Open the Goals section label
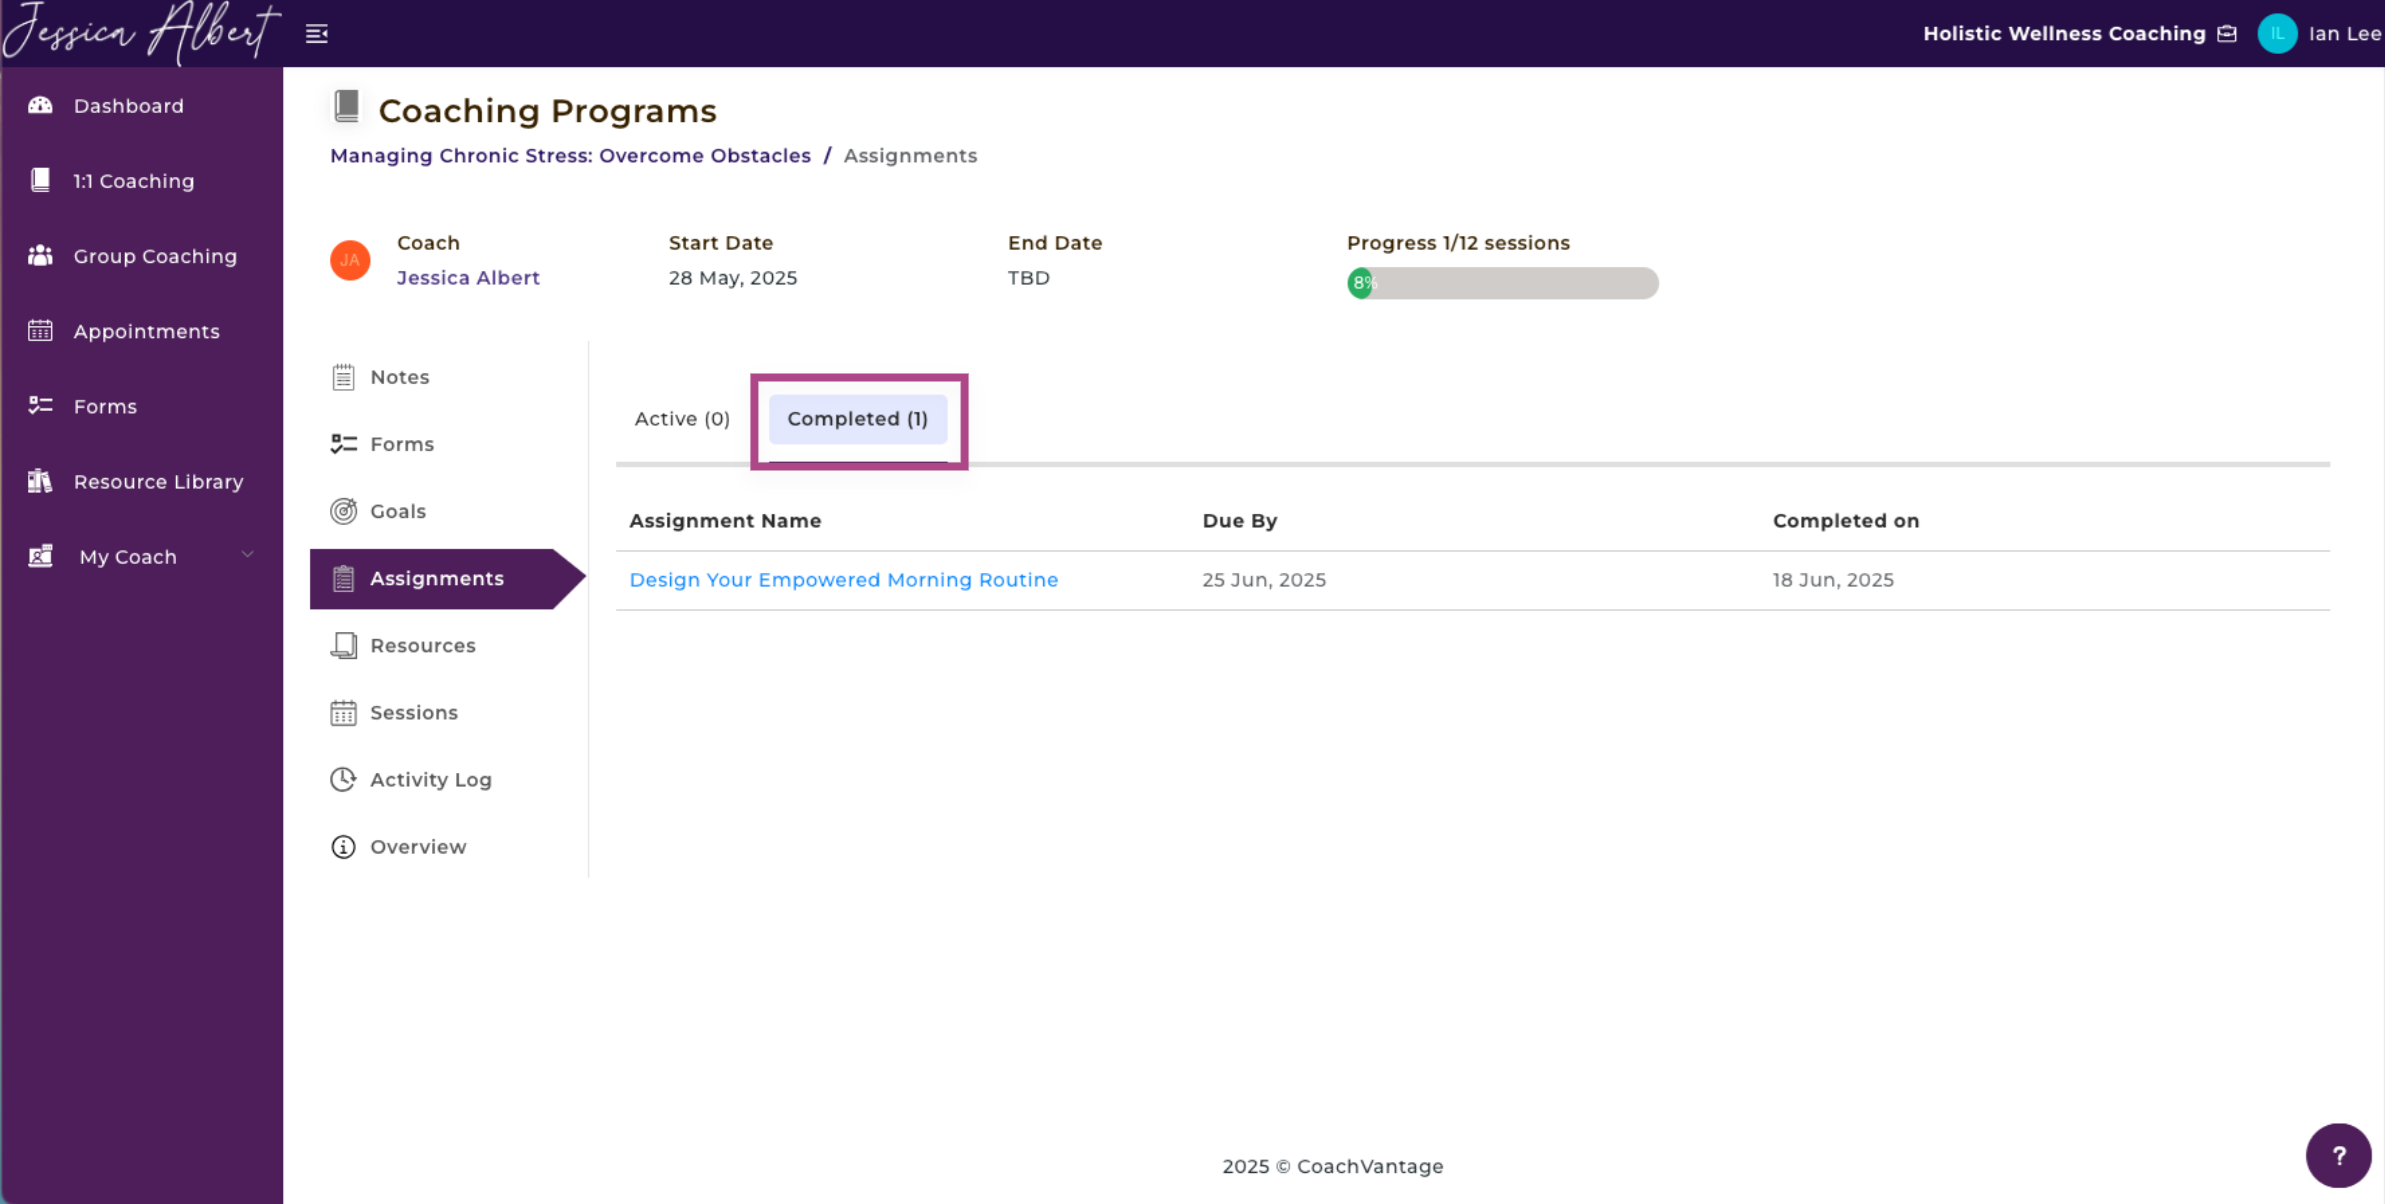 pos(398,511)
